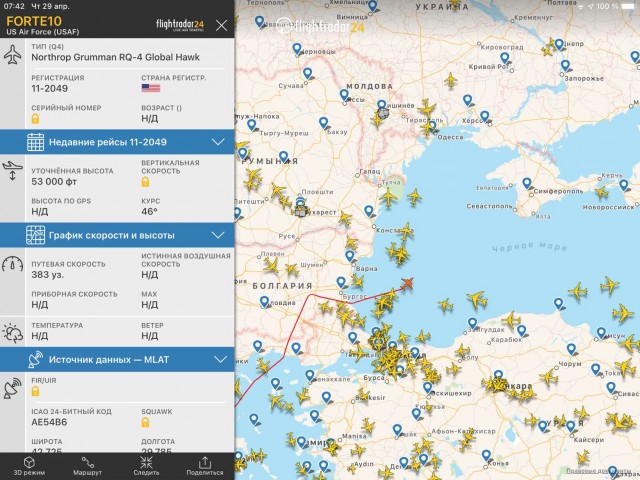This screenshot has height=480, width=640.
Task: Tap the ground speed value 383 уз.
Action: pos(47,275)
